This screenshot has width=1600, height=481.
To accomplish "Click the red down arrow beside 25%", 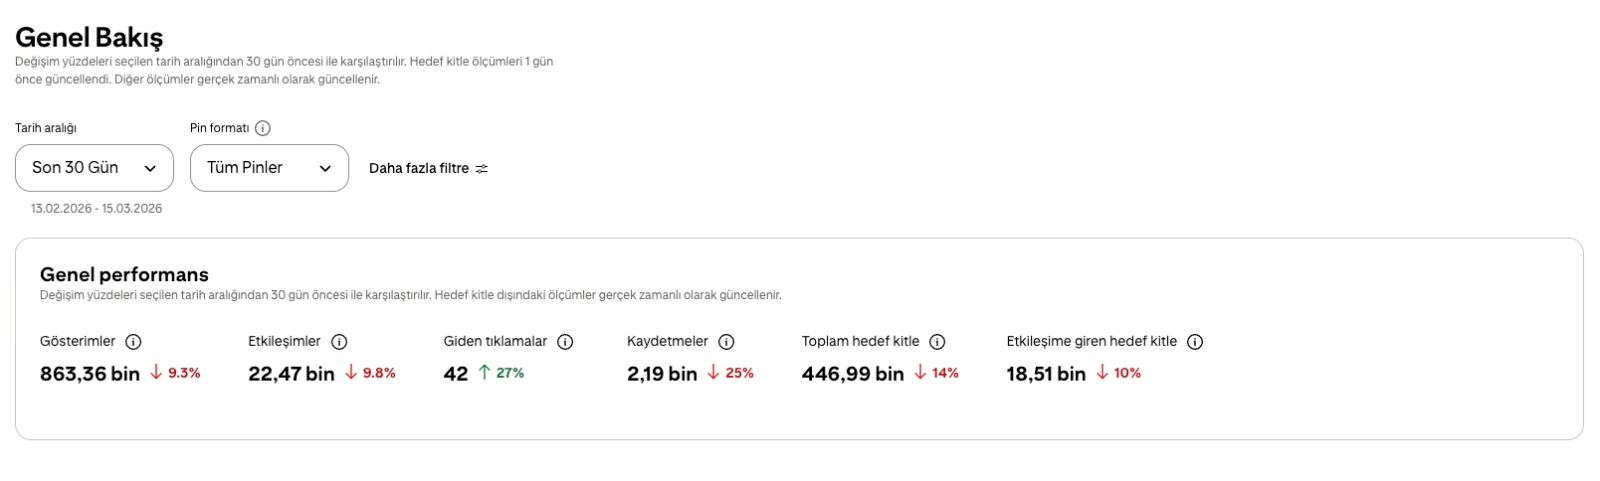I will point(713,372).
